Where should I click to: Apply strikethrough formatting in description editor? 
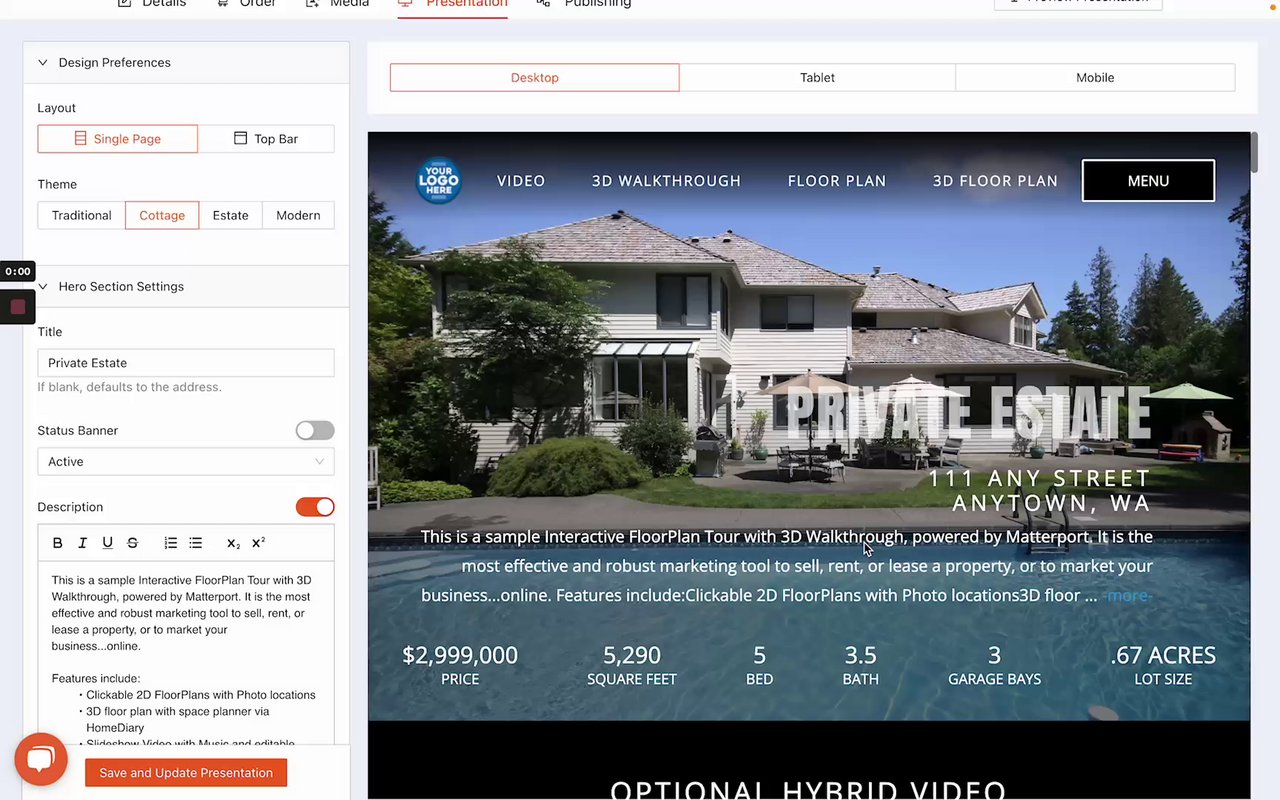click(x=132, y=543)
